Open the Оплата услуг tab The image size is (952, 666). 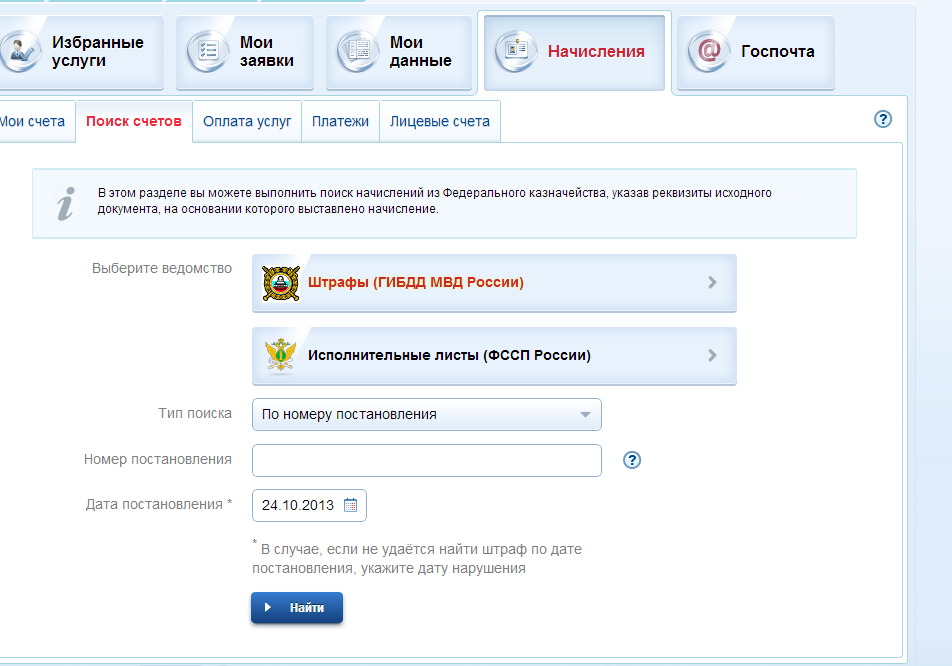pos(247,122)
